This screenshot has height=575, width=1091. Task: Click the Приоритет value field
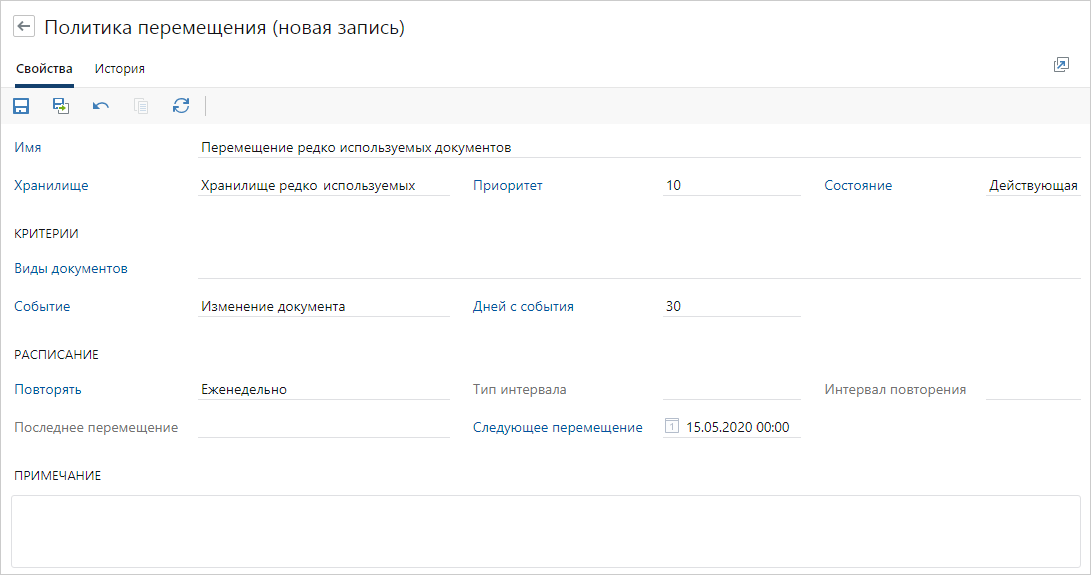tap(731, 185)
